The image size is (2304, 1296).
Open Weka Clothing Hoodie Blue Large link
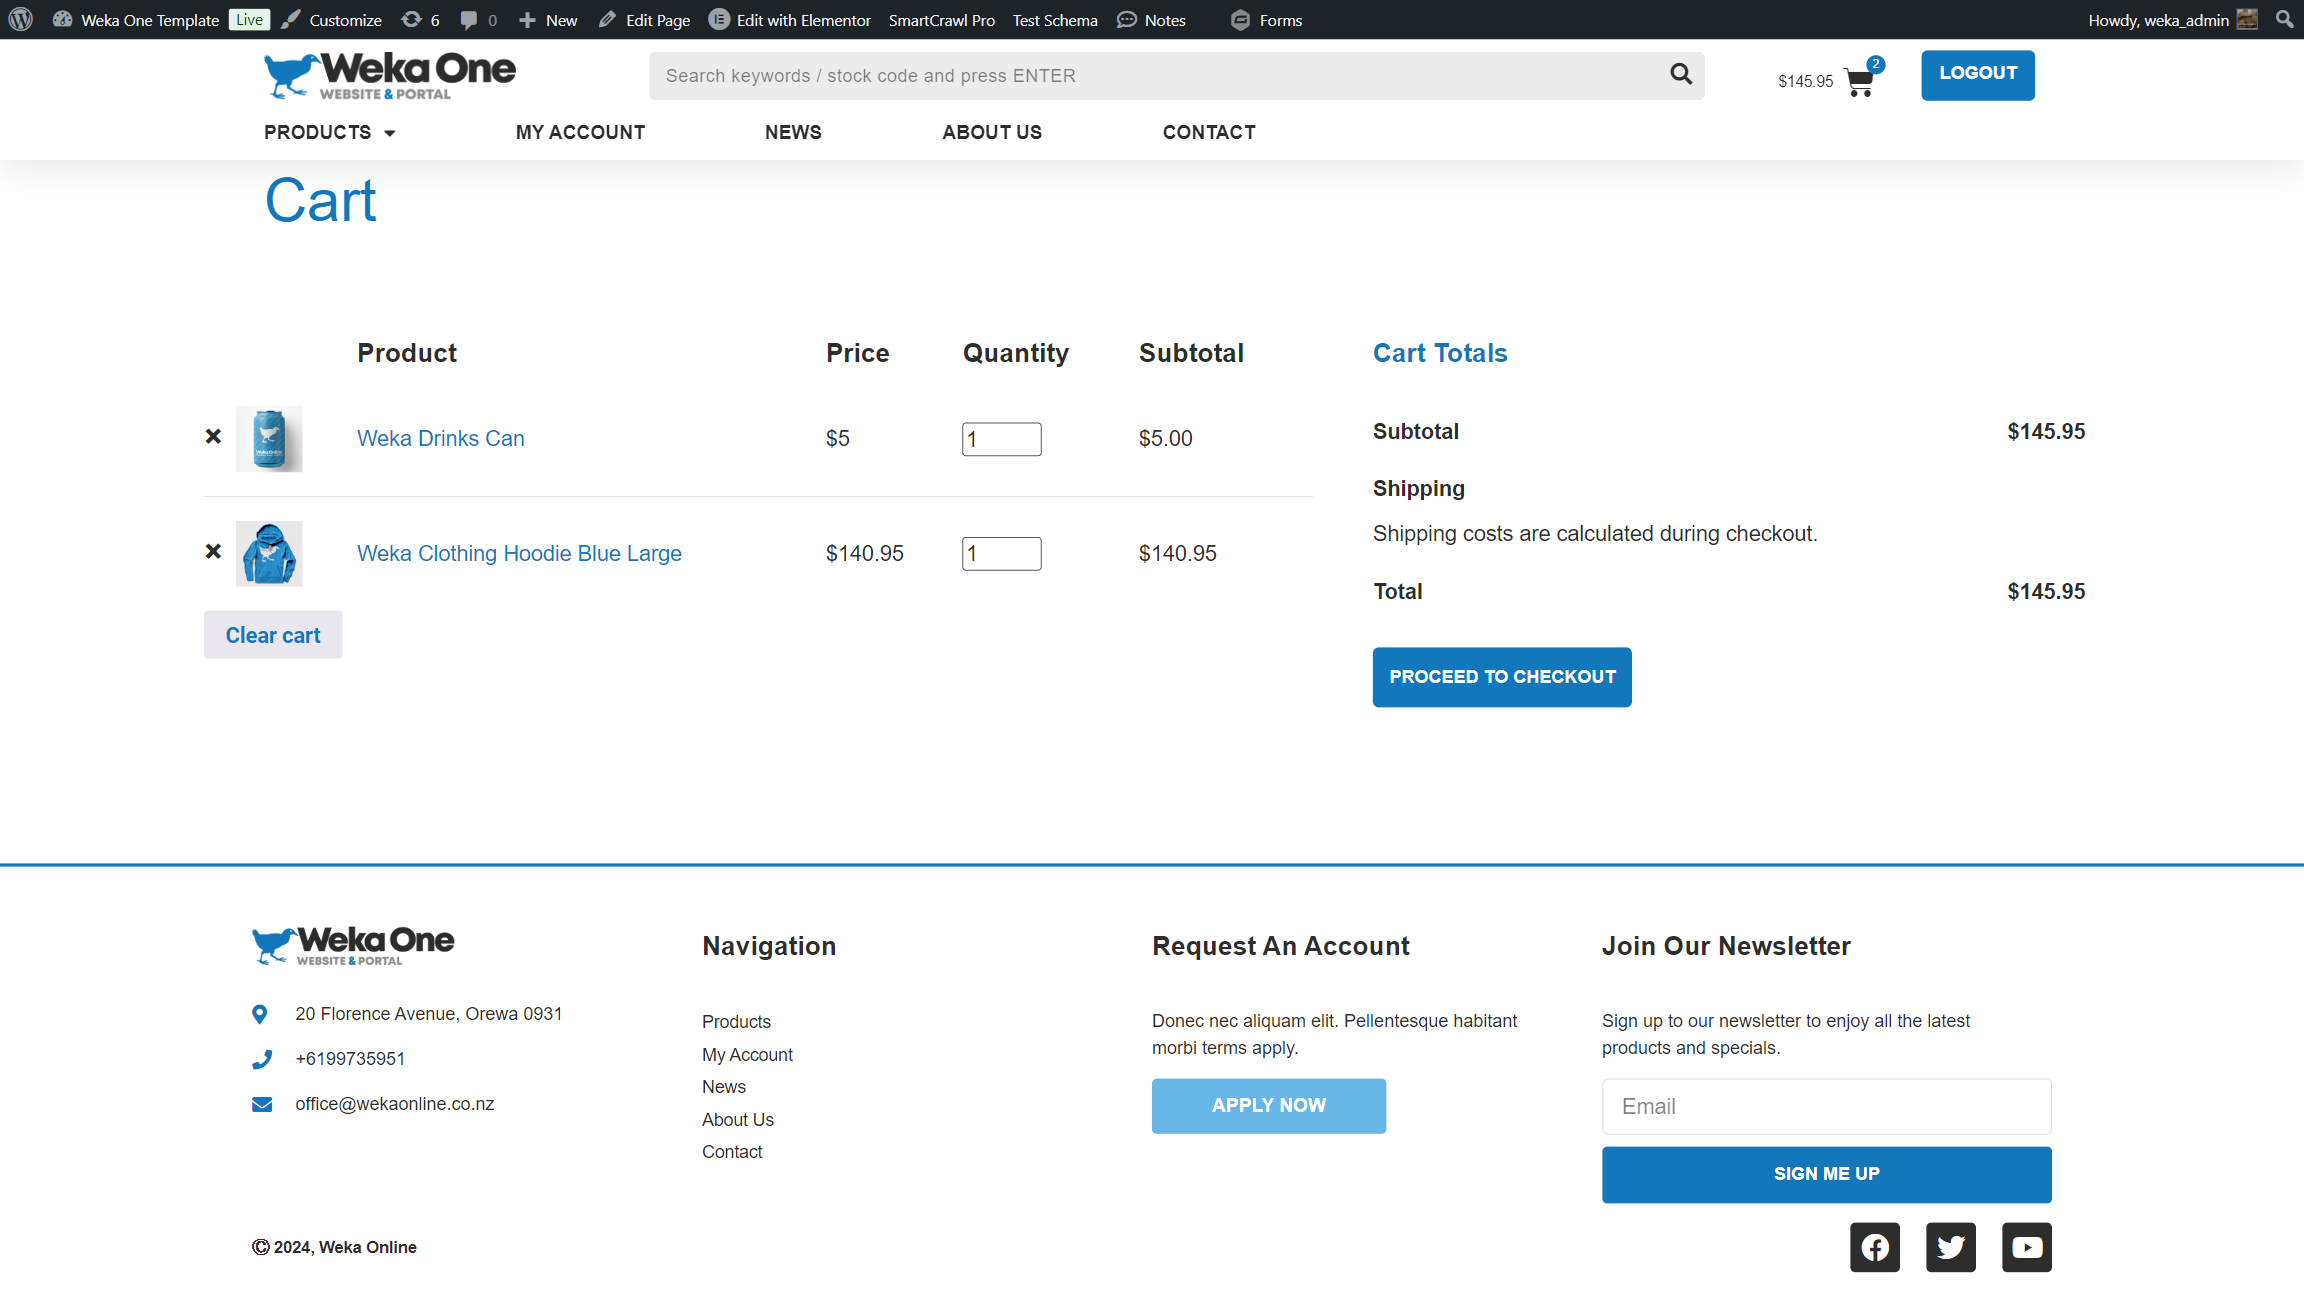(519, 553)
